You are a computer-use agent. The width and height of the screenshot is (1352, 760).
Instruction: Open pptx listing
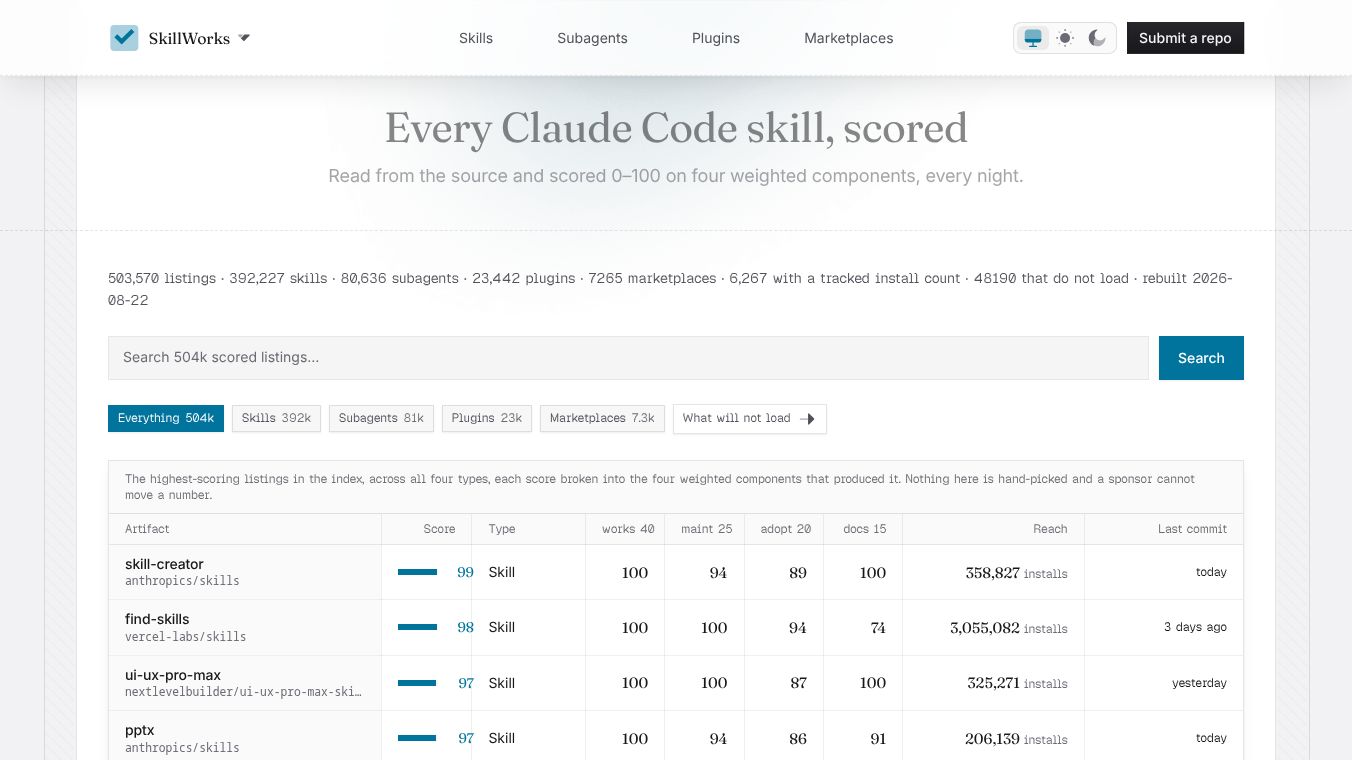[140, 731]
